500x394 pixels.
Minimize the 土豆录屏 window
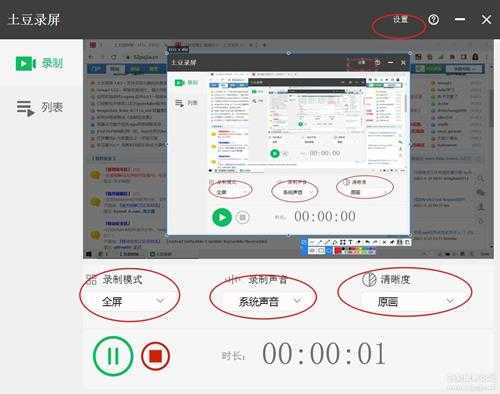click(x=460, y=19)
